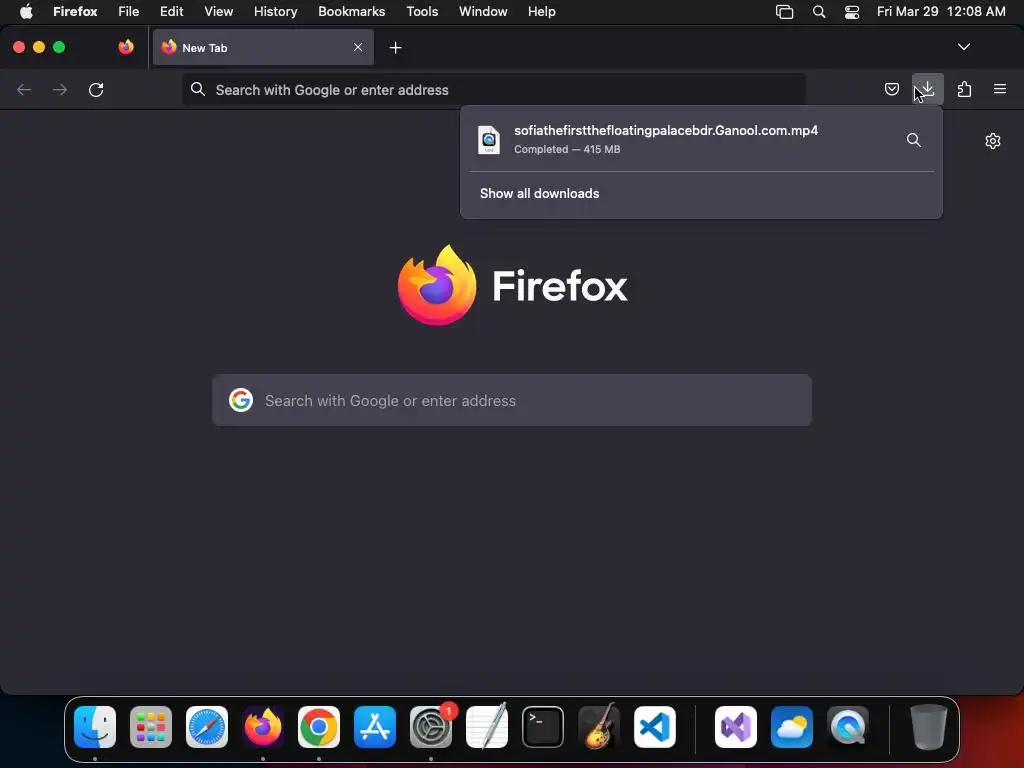The width and height of the screenshot is (1024, 768).
Task: Open the Tools menu
Action: click(422, 11)
